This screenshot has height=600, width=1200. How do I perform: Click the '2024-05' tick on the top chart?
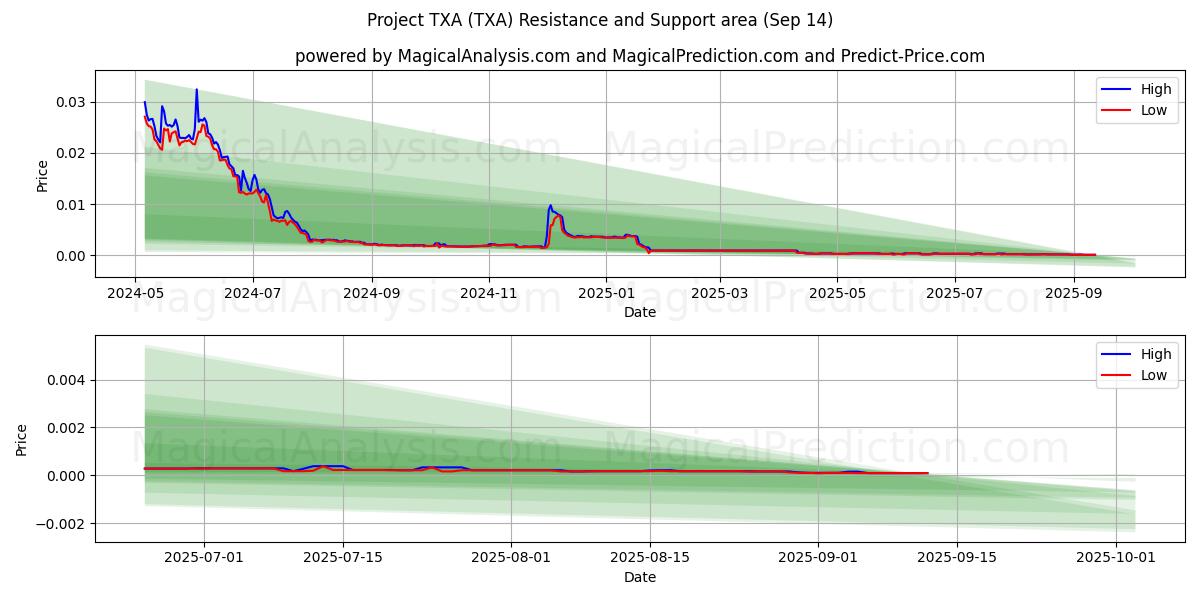[135, 294]
